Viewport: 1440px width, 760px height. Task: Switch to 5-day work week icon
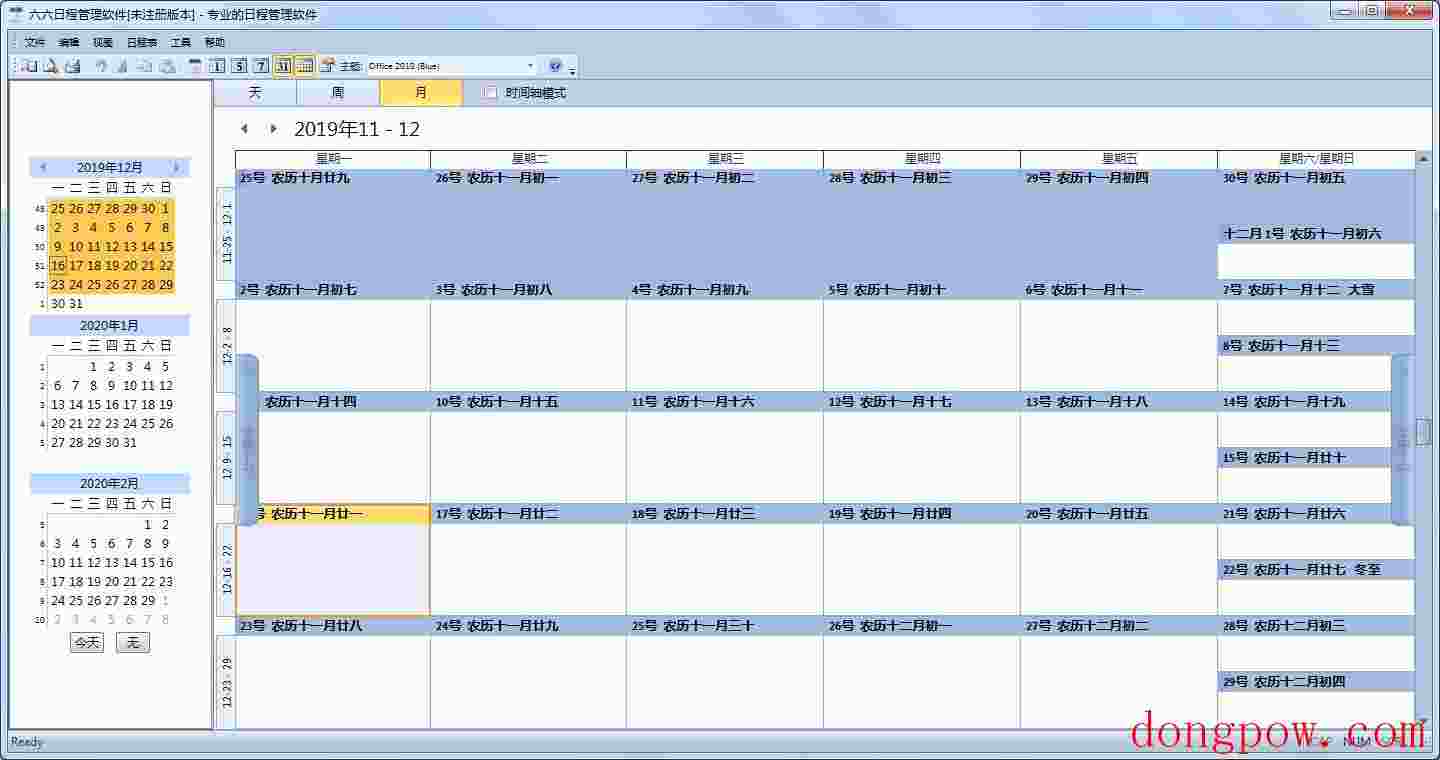(x=239, y=66)
